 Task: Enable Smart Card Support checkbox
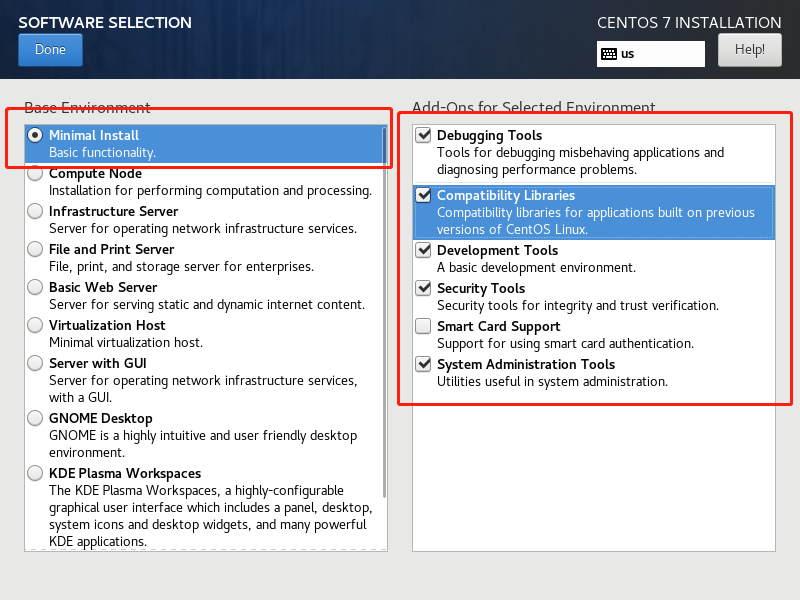click(423, 326)
